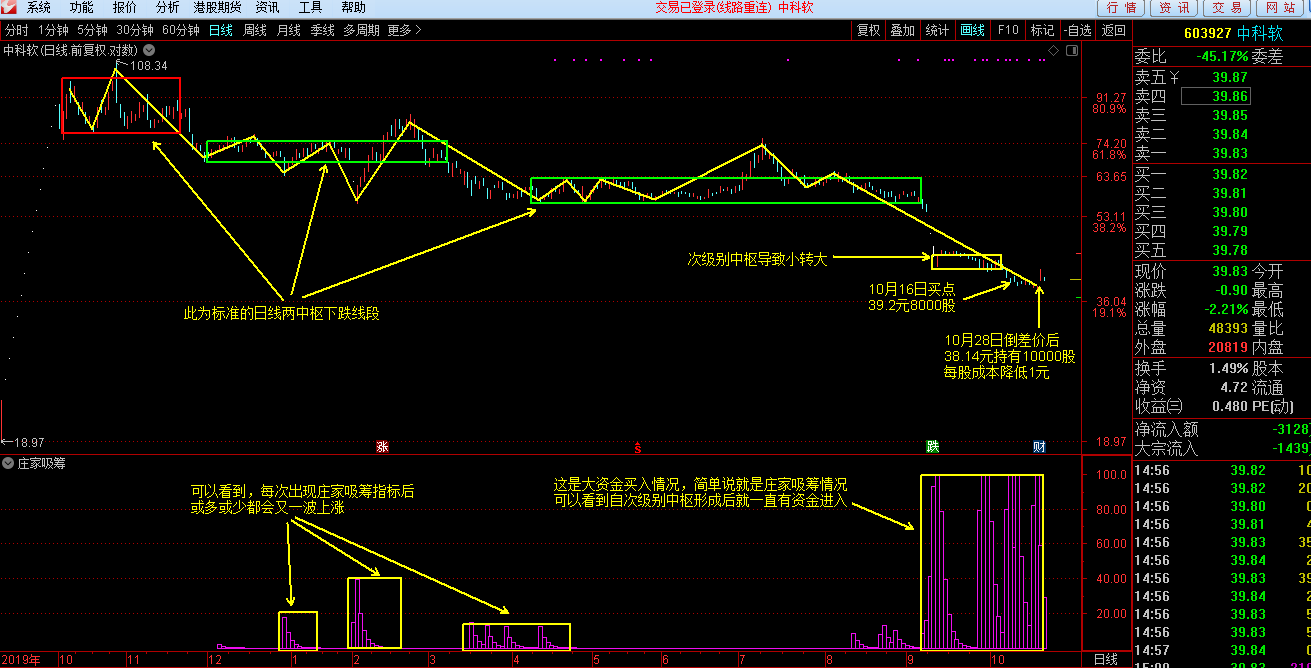Click the 资讯 button at top right
1311x668 pixels.
(x=1175, y=8)
